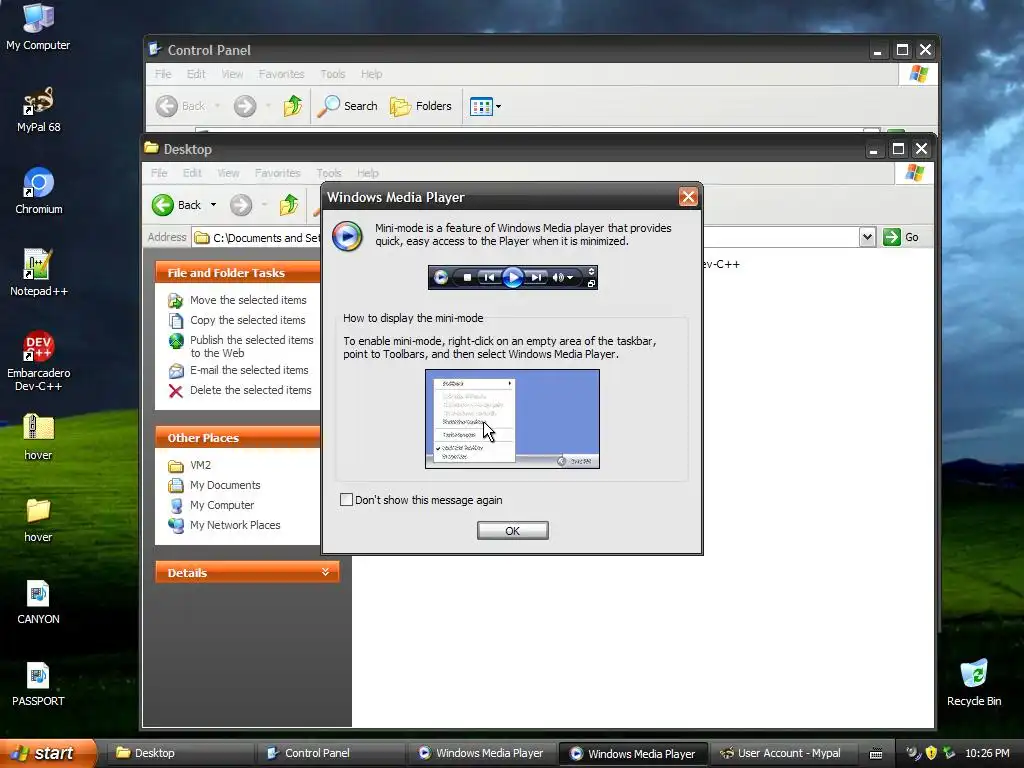The image size is (1024, 768).
Task: Click Forward arrow in Control Panel toolbar
Action: coord(245,106)
